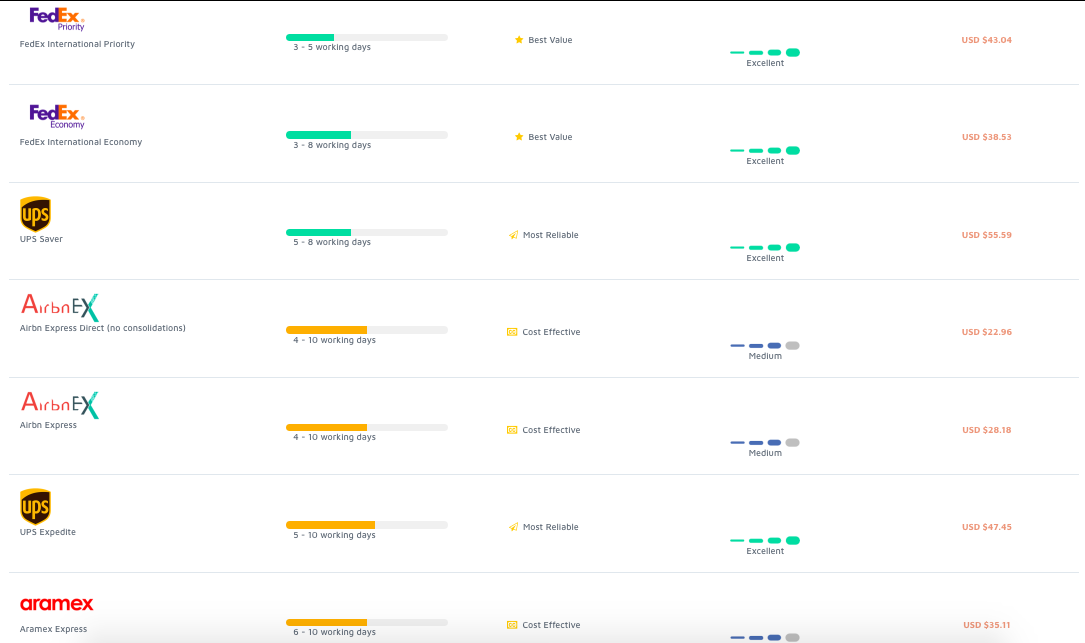
Task: Click the UPS Saver shield logo
Action: click(35, 214)
